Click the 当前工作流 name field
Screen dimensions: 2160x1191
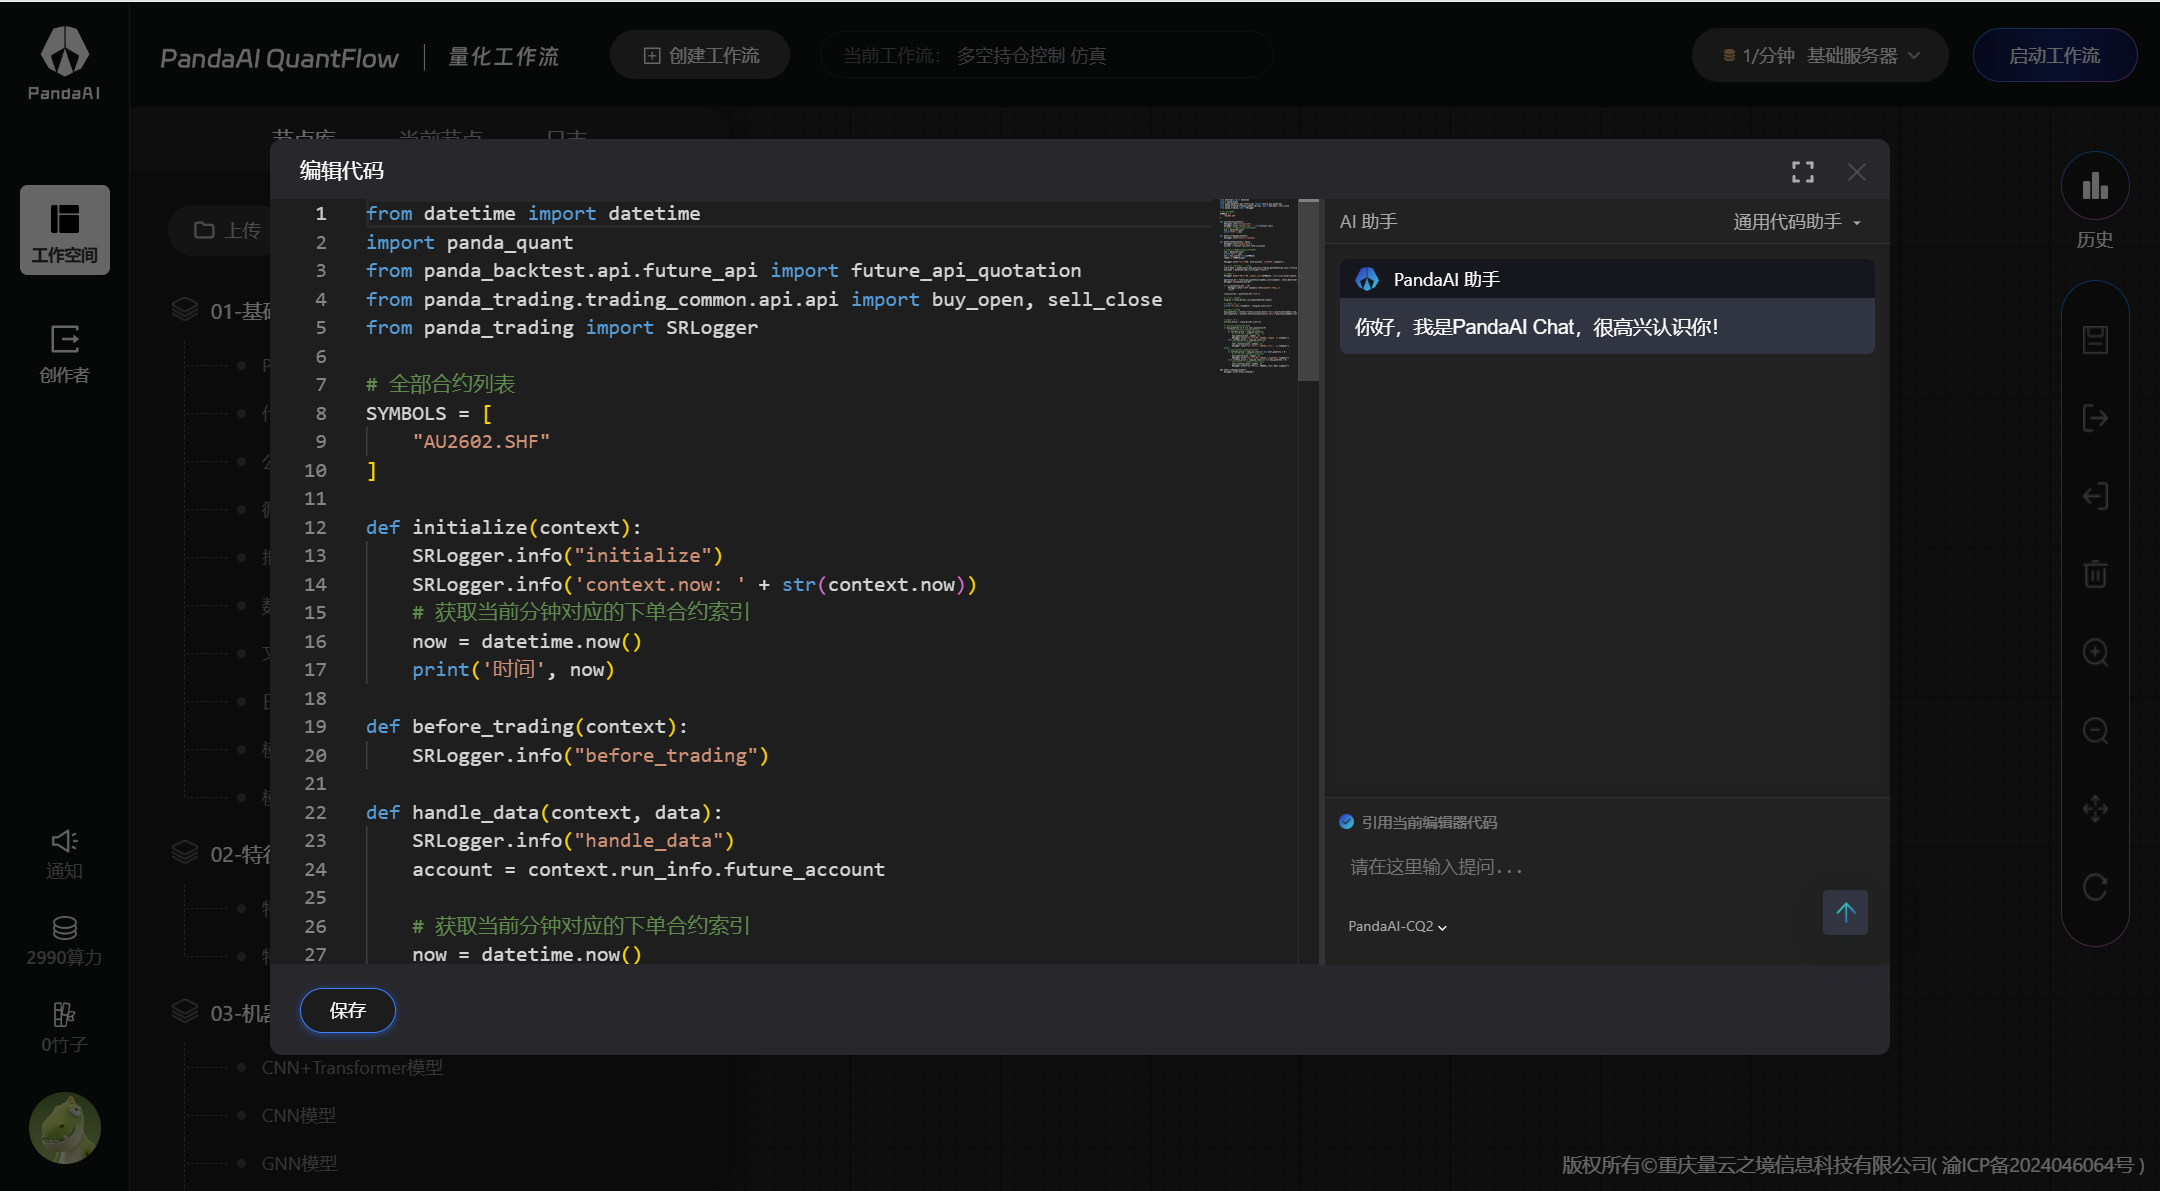click(1046, 56)
